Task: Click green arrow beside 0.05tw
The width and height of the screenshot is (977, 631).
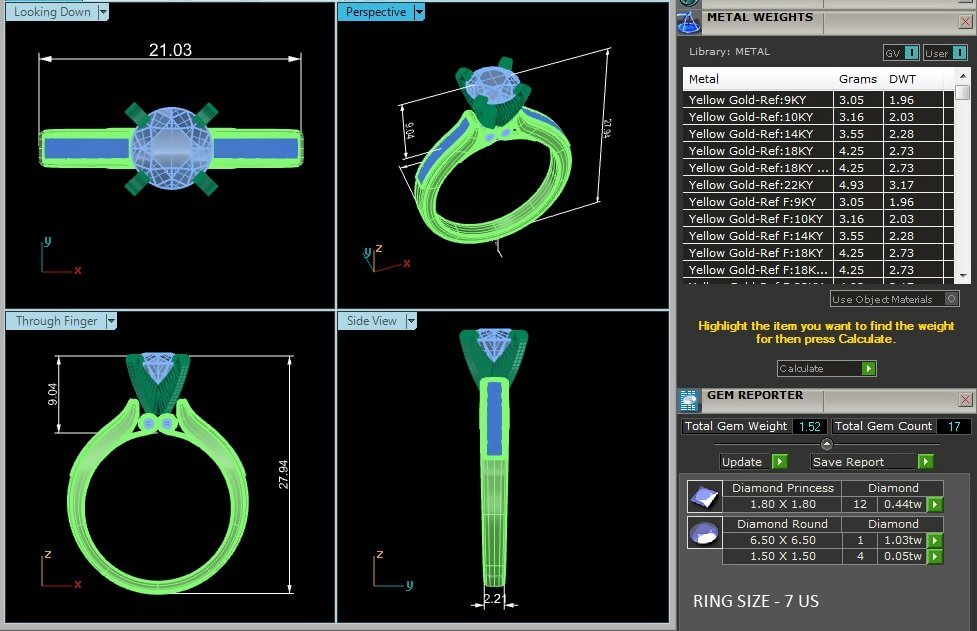Action: point(935,556)
